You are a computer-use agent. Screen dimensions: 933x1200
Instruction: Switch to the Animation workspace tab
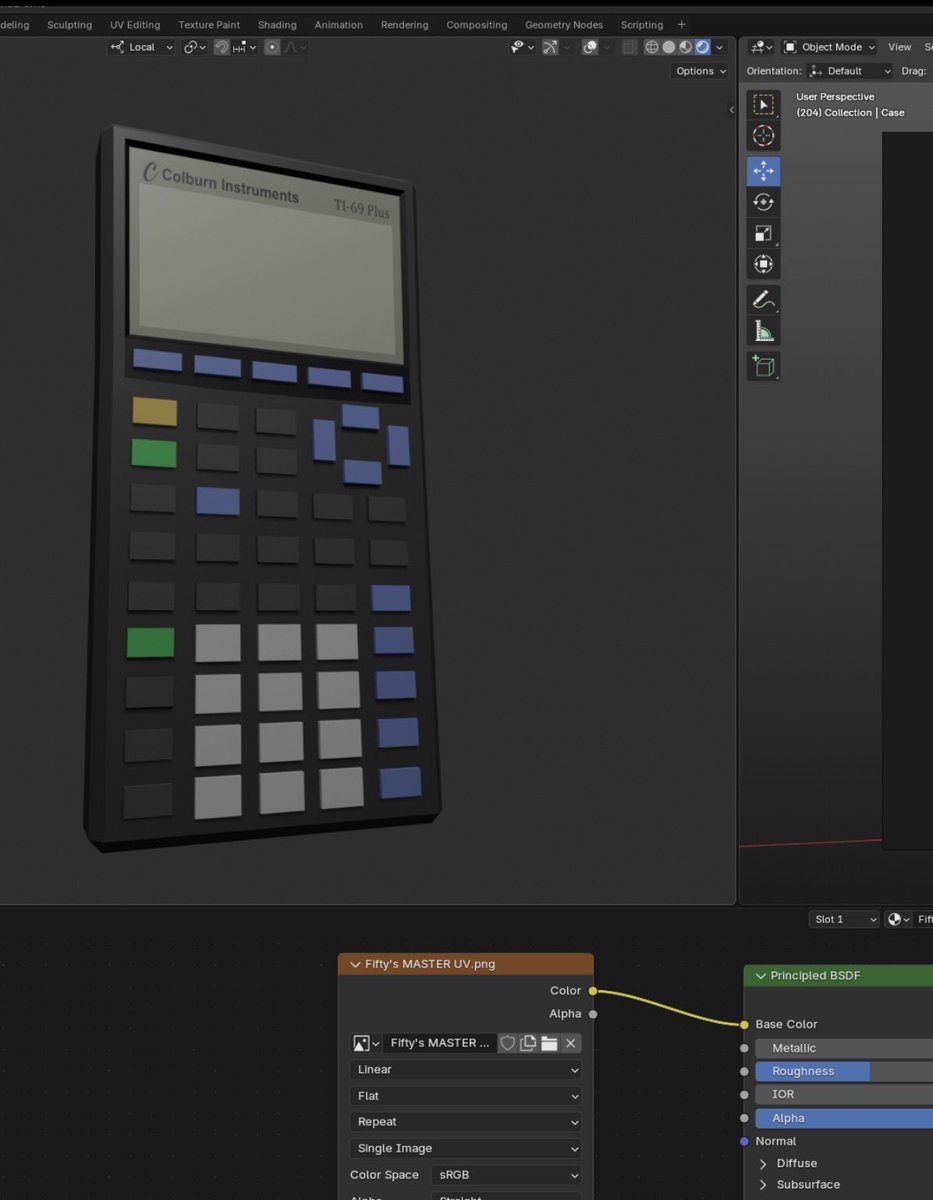click(339, 24)
